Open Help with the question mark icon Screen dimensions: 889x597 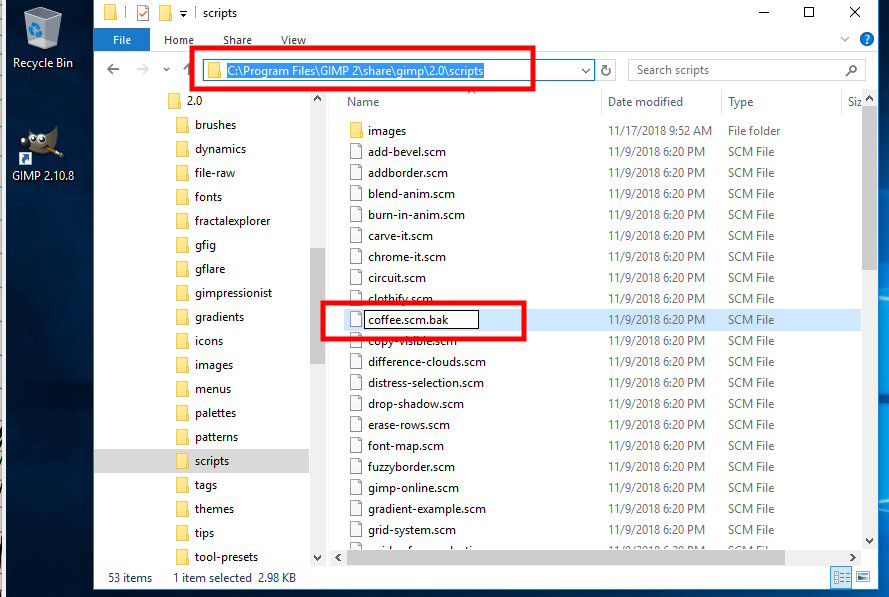(866, 39)
